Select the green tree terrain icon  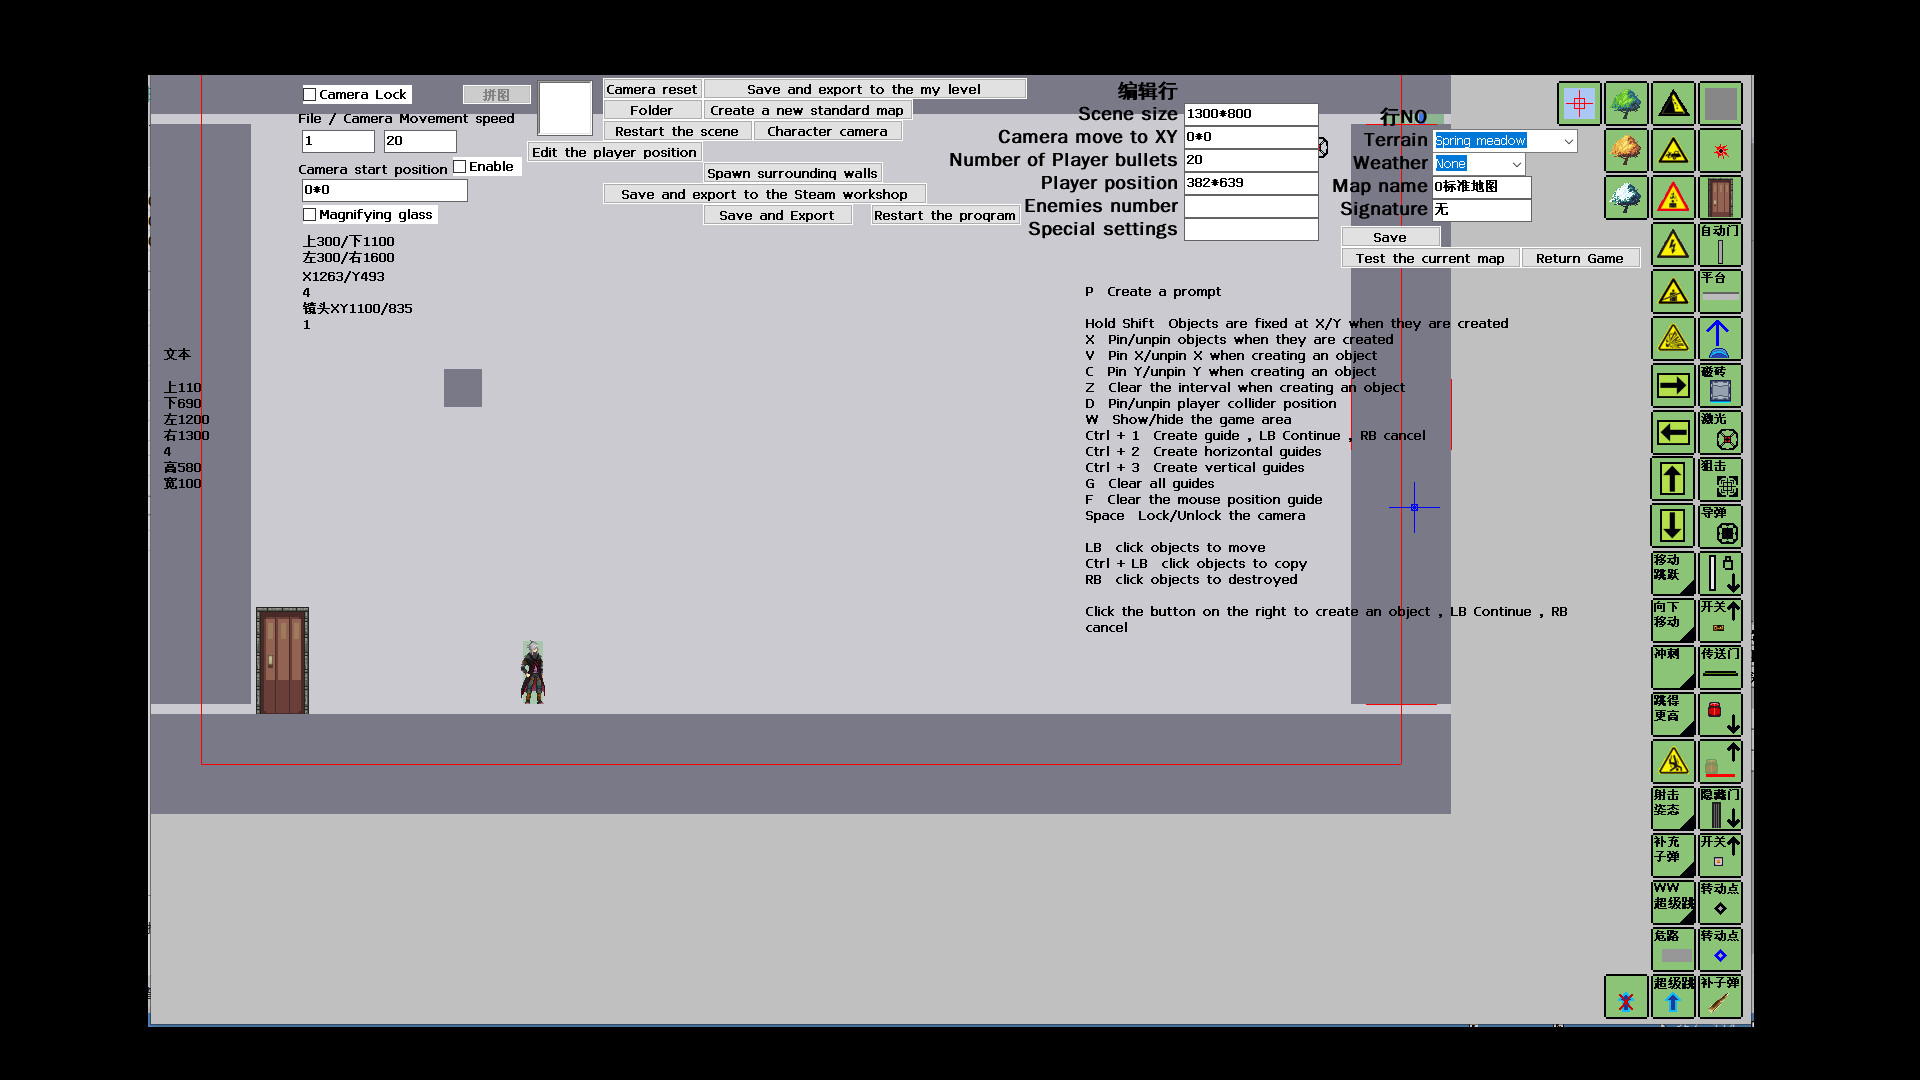tap(1626, 103)
